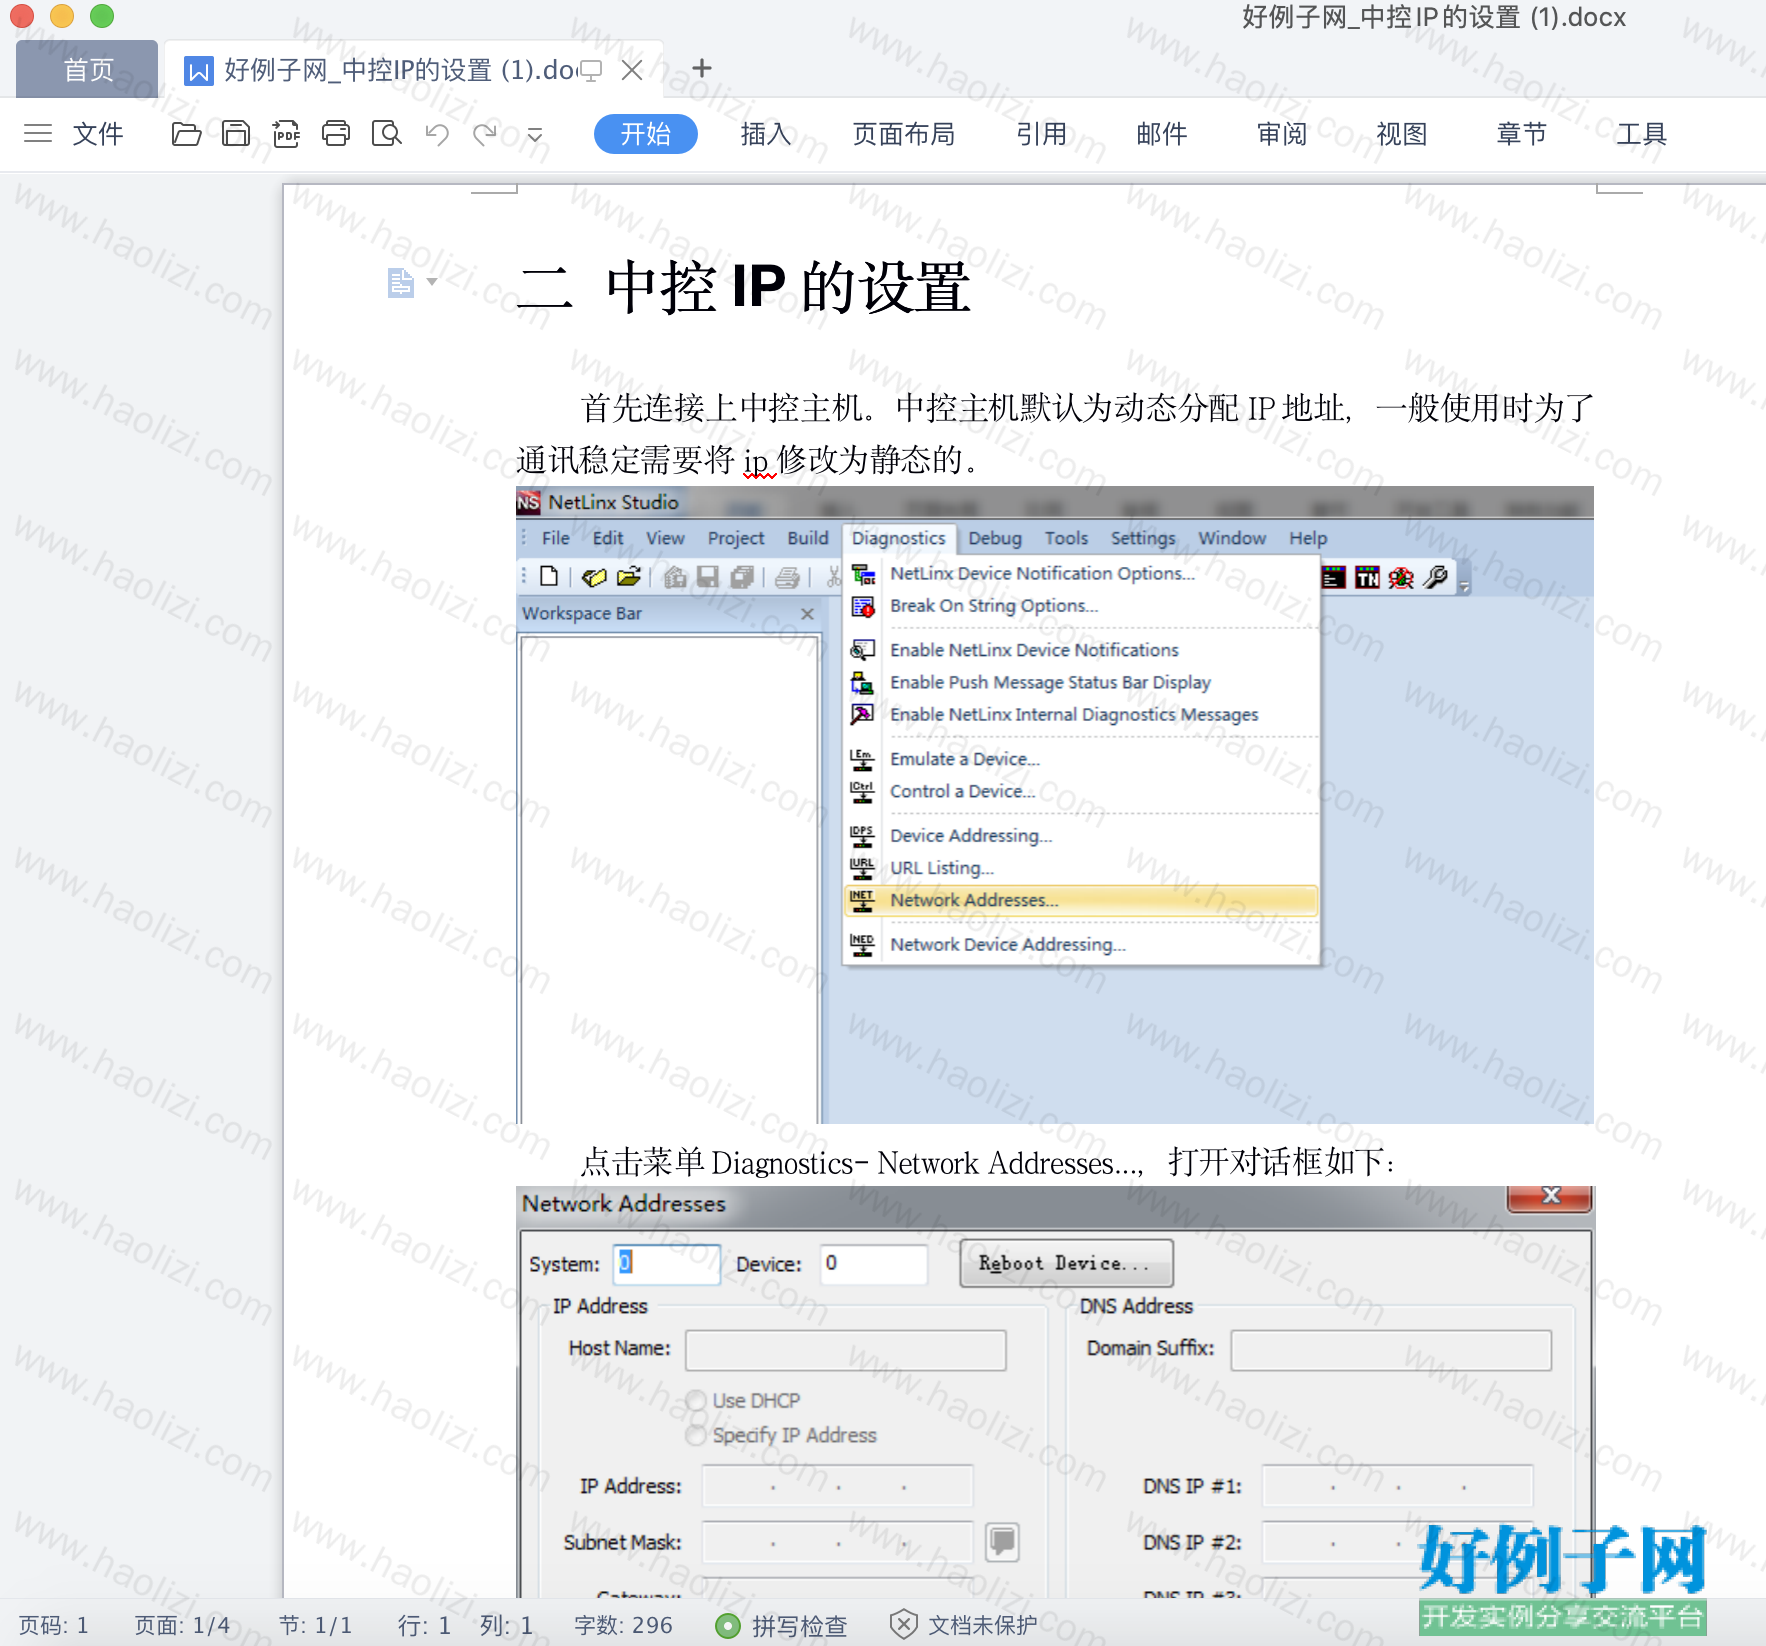Click the undo arrow

(437, 133)
